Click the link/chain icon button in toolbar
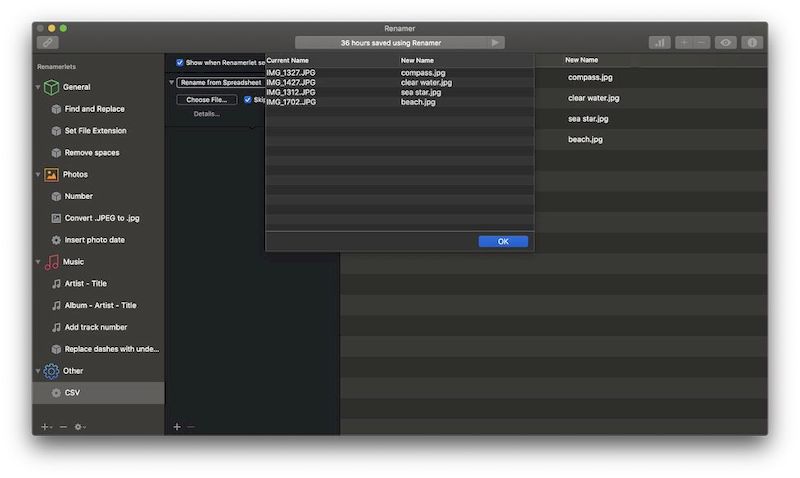This screenshot has width=800, height=478. point(48,43)
